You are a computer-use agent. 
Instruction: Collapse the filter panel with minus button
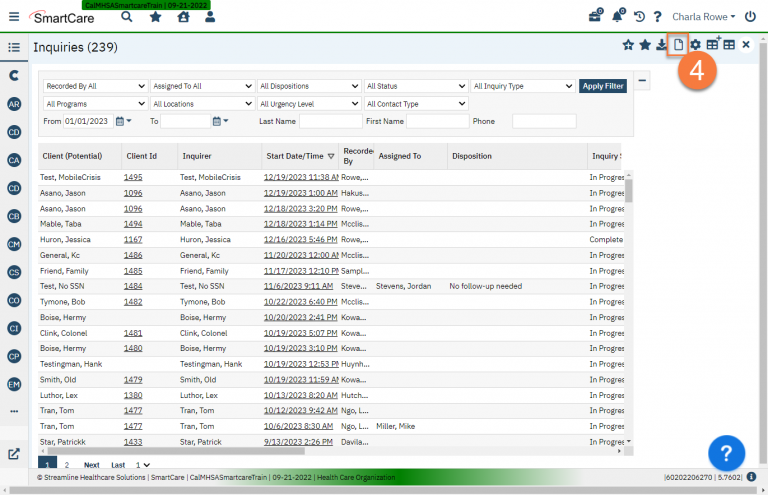coord(642,81)
